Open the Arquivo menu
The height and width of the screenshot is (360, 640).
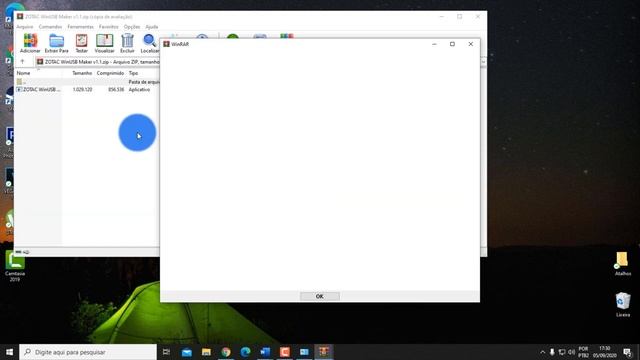tap(24, 27)
